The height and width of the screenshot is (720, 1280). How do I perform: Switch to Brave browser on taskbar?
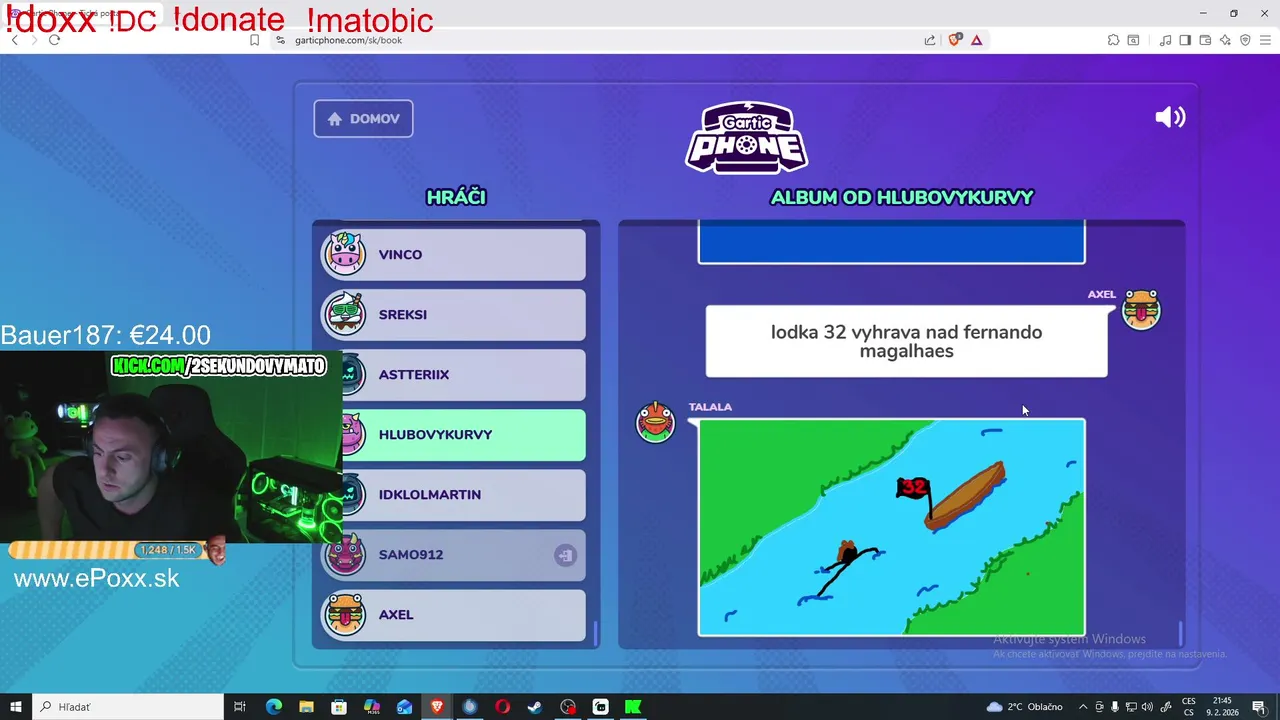point(437,707)
